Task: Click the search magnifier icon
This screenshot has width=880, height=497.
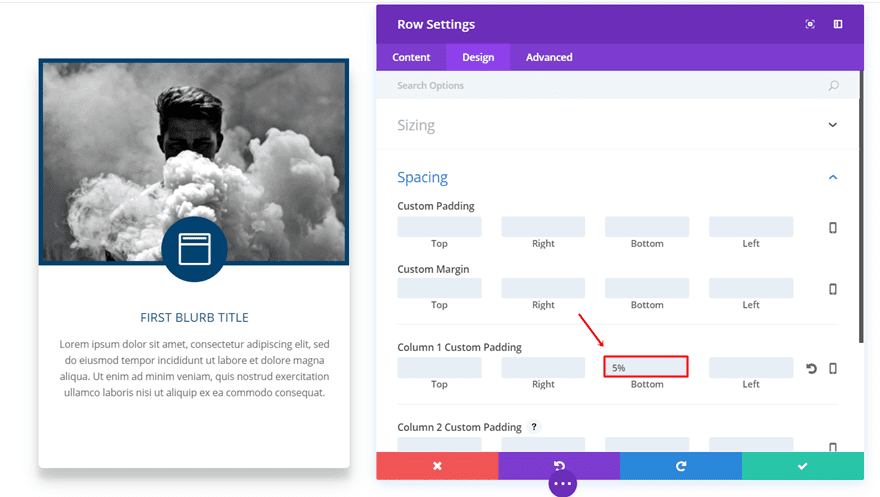Action: tap(834, 85)
